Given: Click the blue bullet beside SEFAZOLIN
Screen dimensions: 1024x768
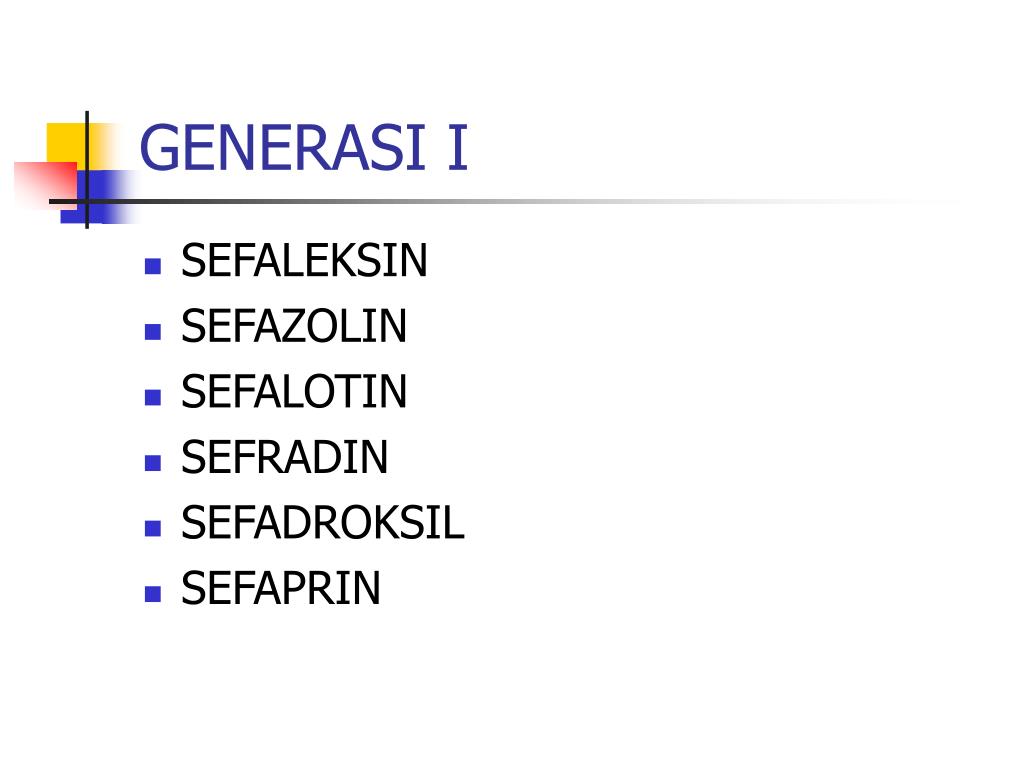Looking at the screenshot, I should [153, 332].
